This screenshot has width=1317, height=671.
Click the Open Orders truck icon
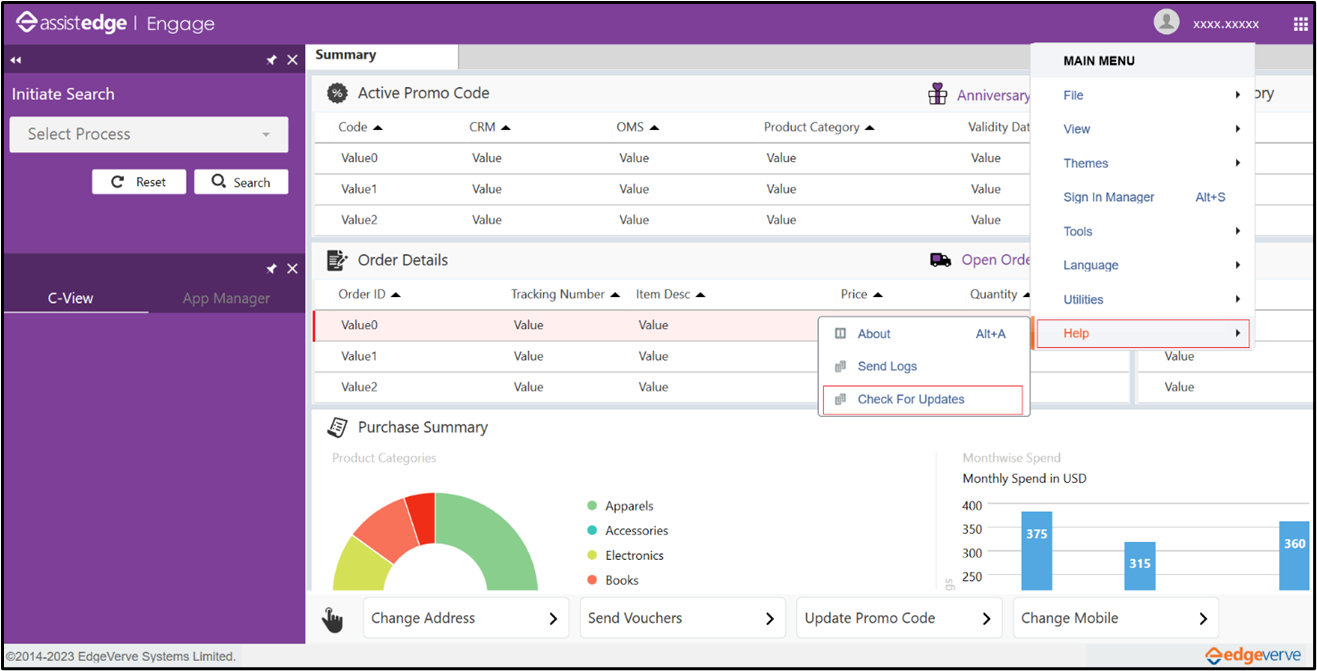[x=940, y=260]
